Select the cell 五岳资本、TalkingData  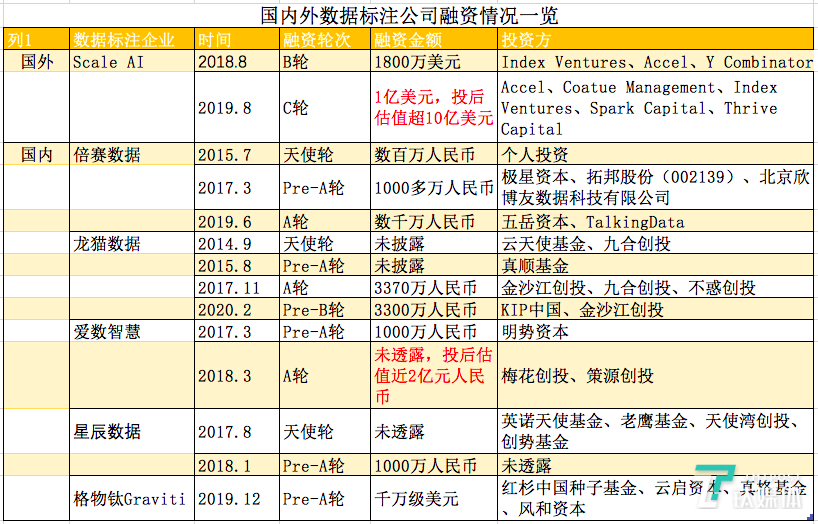click(x=656, y=221)
